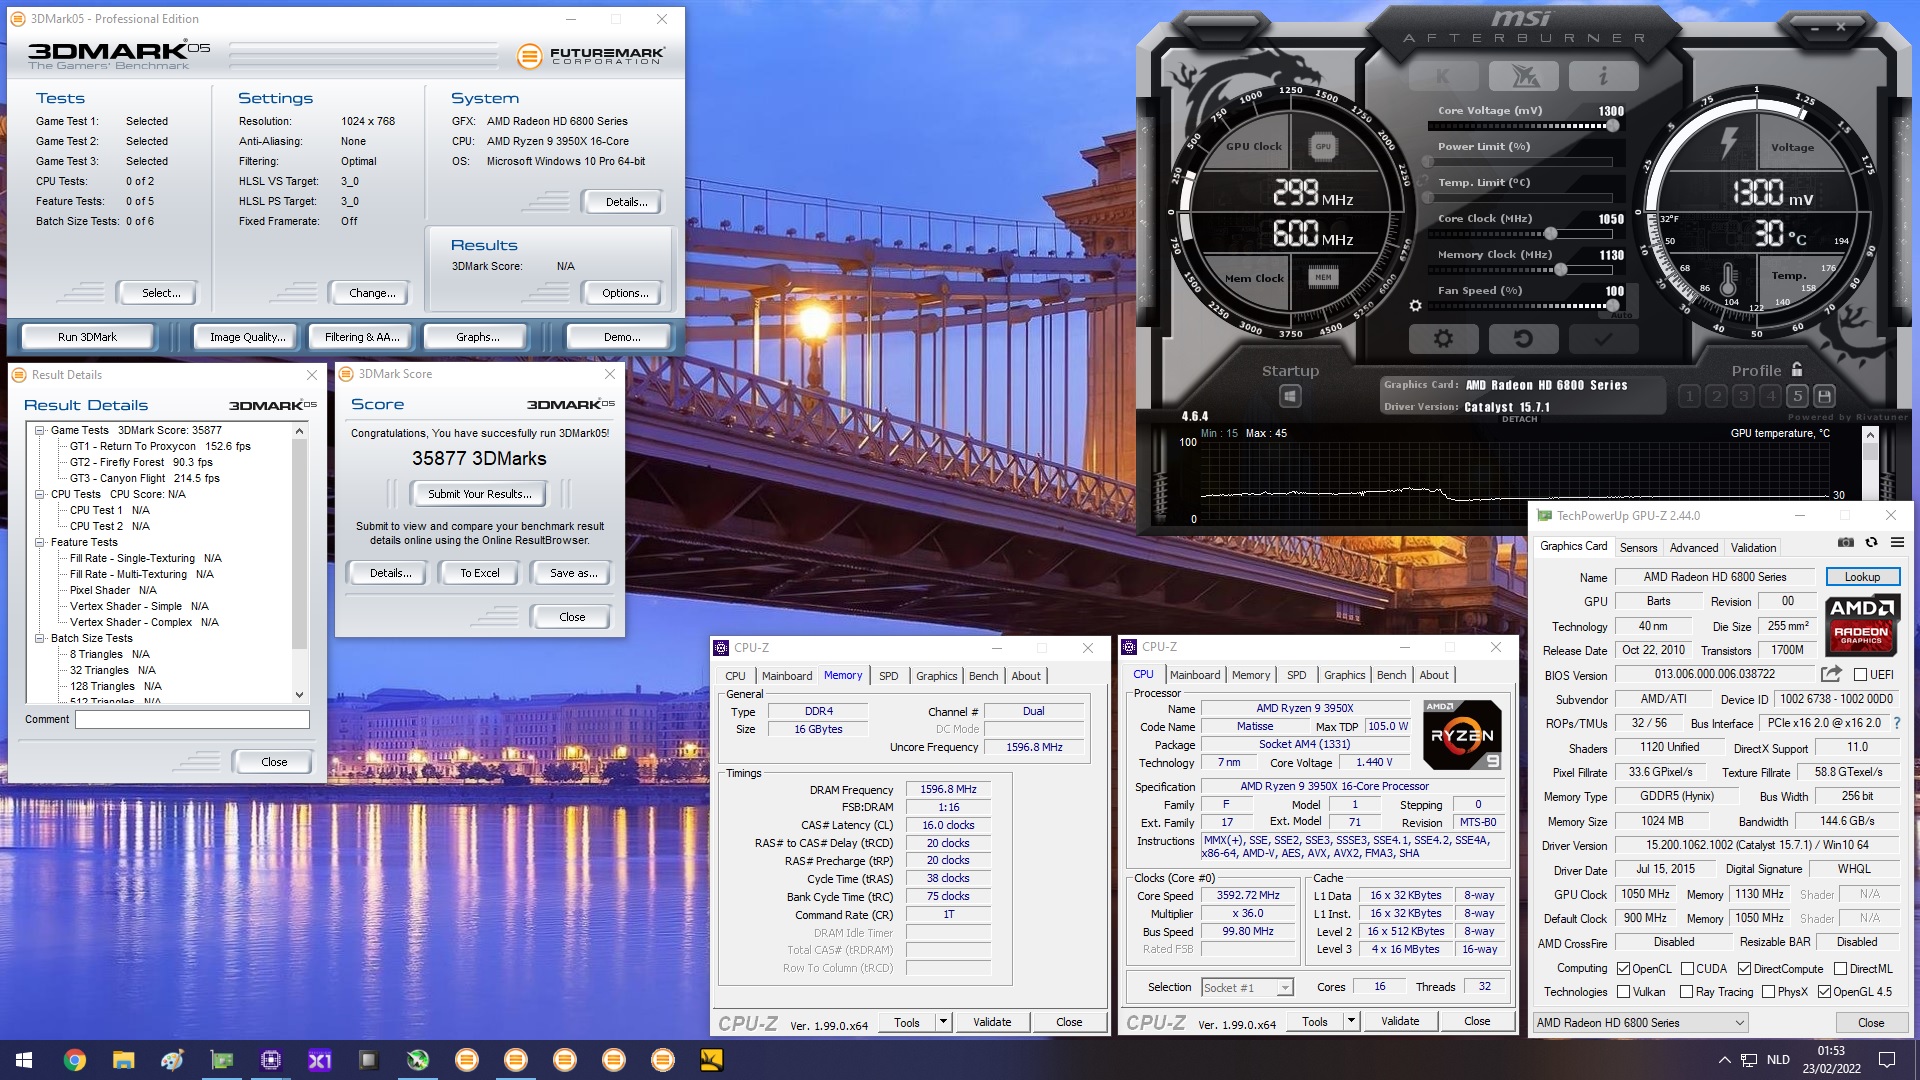Toggle DirectCompute checkbox in GPU-Z
Viewport: 1920px width, 1080px height.
pyautogui.click(x=1744, y=969)
